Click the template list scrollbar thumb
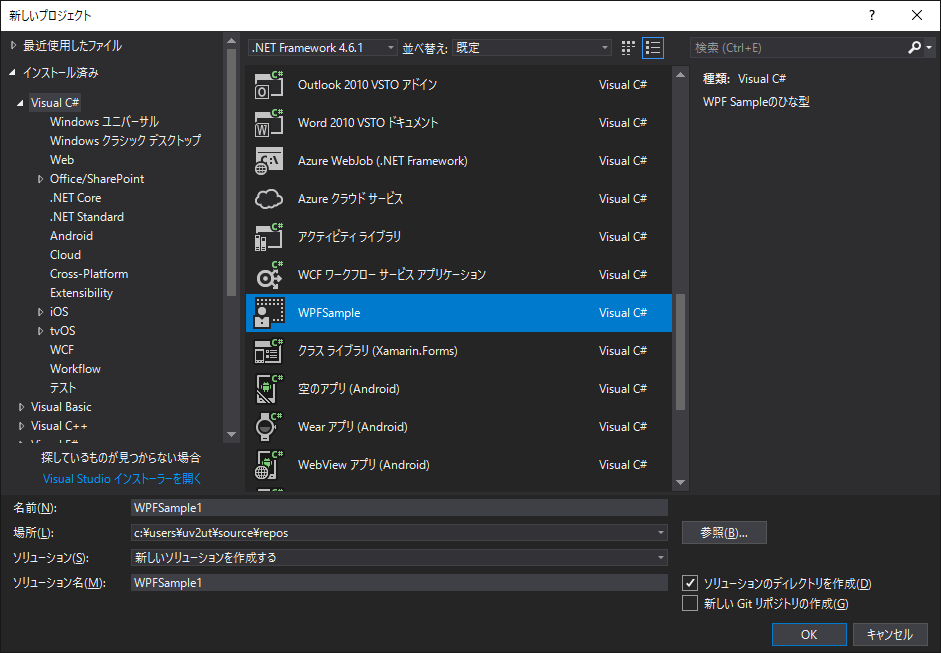The height and width of the screenshot is (653, 941). pos(680,352)
